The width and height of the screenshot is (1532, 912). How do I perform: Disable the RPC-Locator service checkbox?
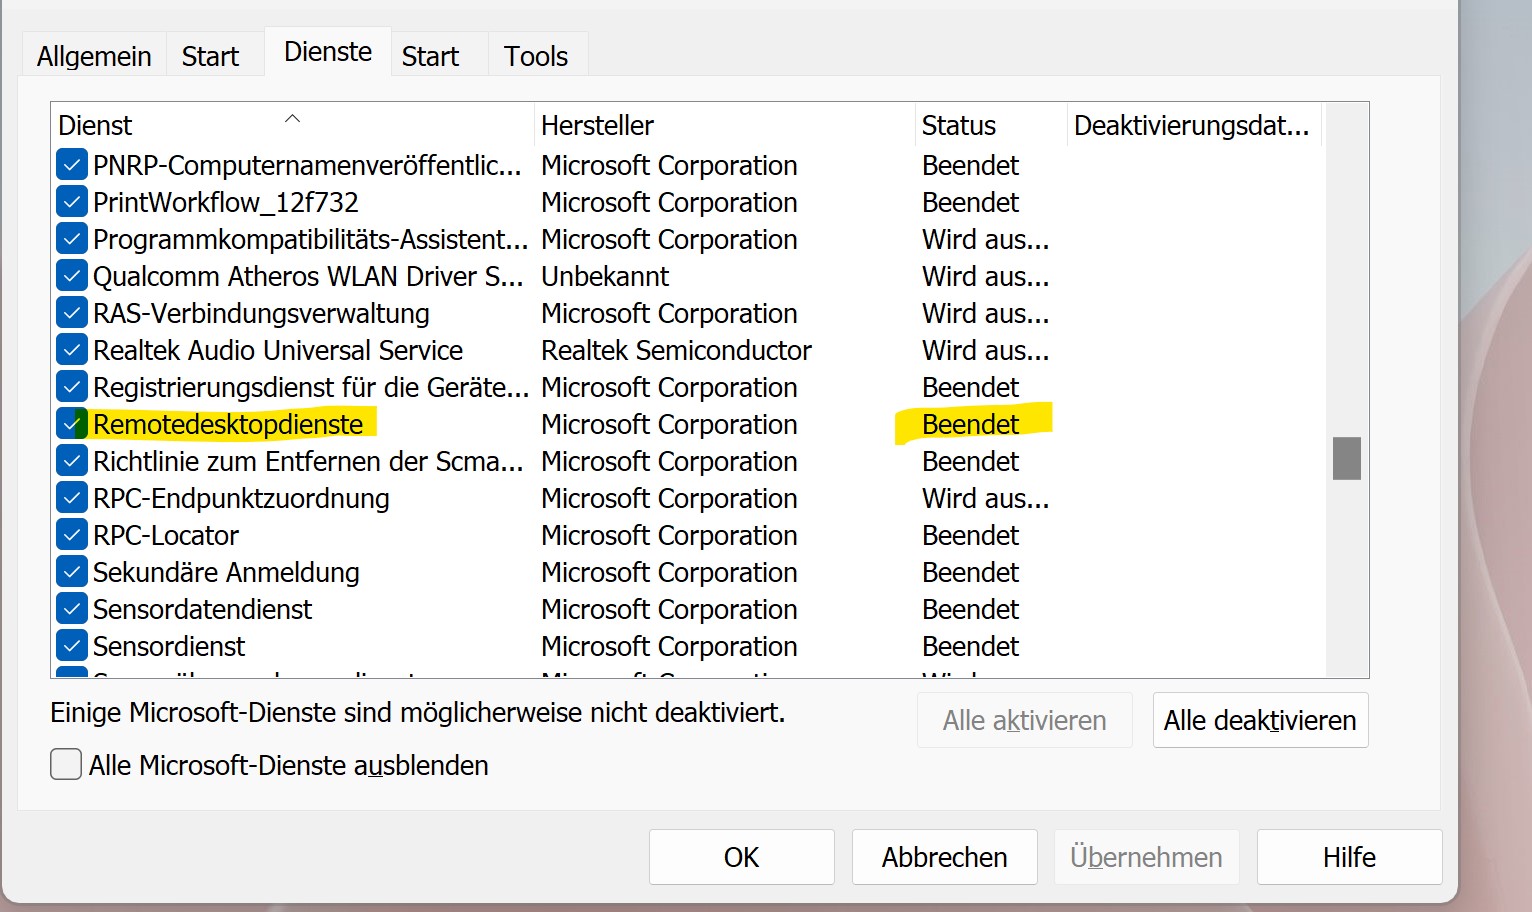coord(71,535)
